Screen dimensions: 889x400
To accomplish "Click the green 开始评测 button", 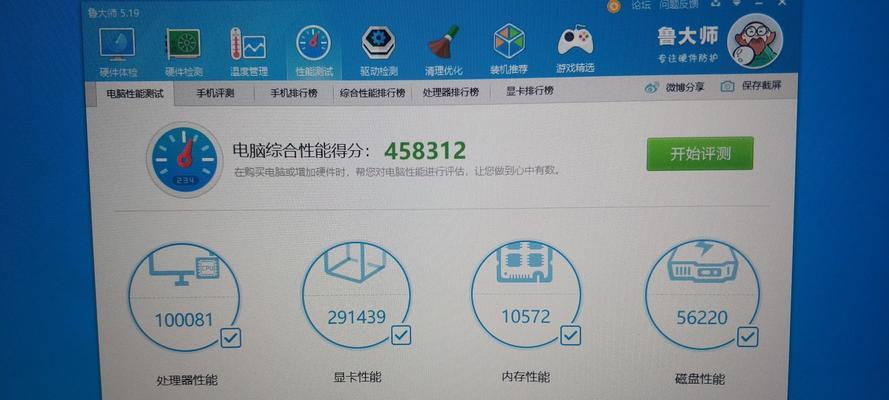I will [700, 154].
